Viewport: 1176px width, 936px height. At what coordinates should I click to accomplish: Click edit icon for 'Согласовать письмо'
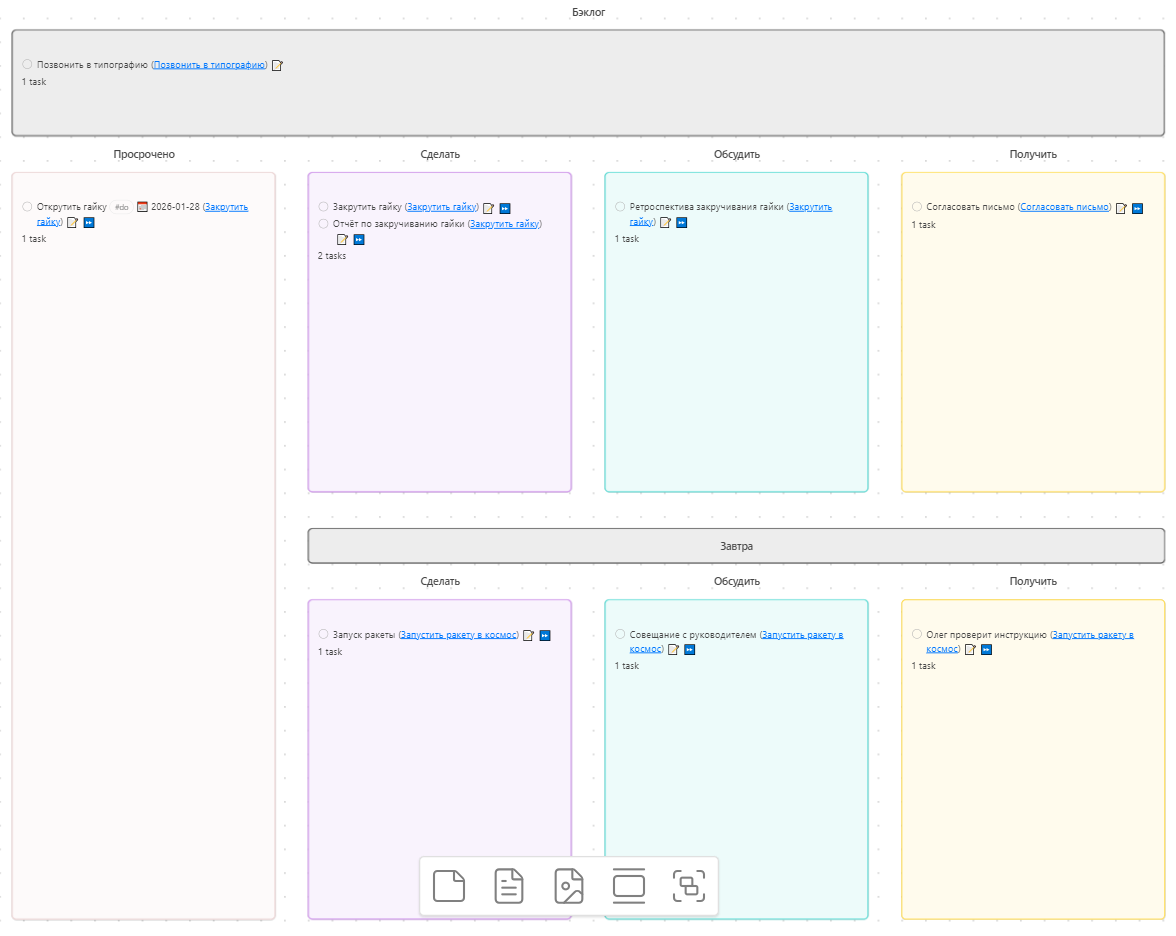(x=1121, y=208)
